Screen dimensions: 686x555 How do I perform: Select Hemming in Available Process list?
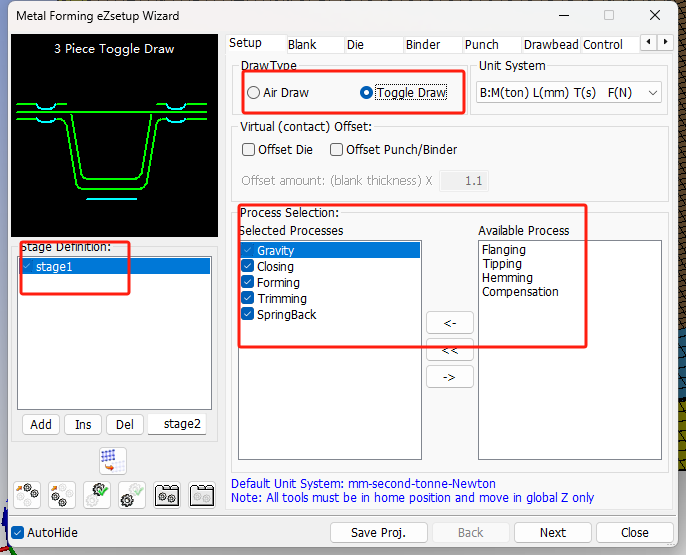[x=507, y=278]
